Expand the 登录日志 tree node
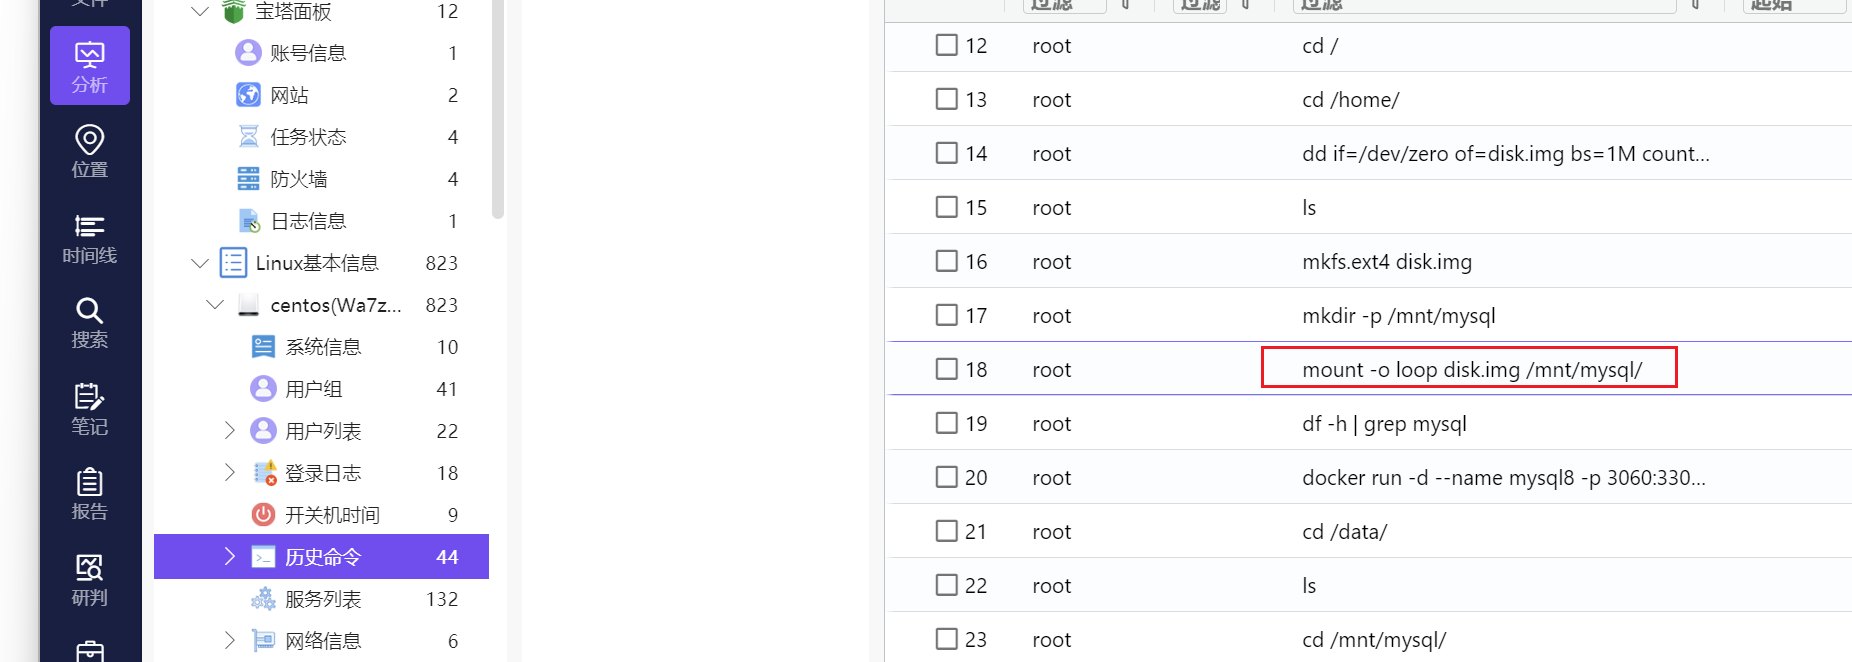The width and height of the screenshot is (1852, 662). click(x=230, y=473)
